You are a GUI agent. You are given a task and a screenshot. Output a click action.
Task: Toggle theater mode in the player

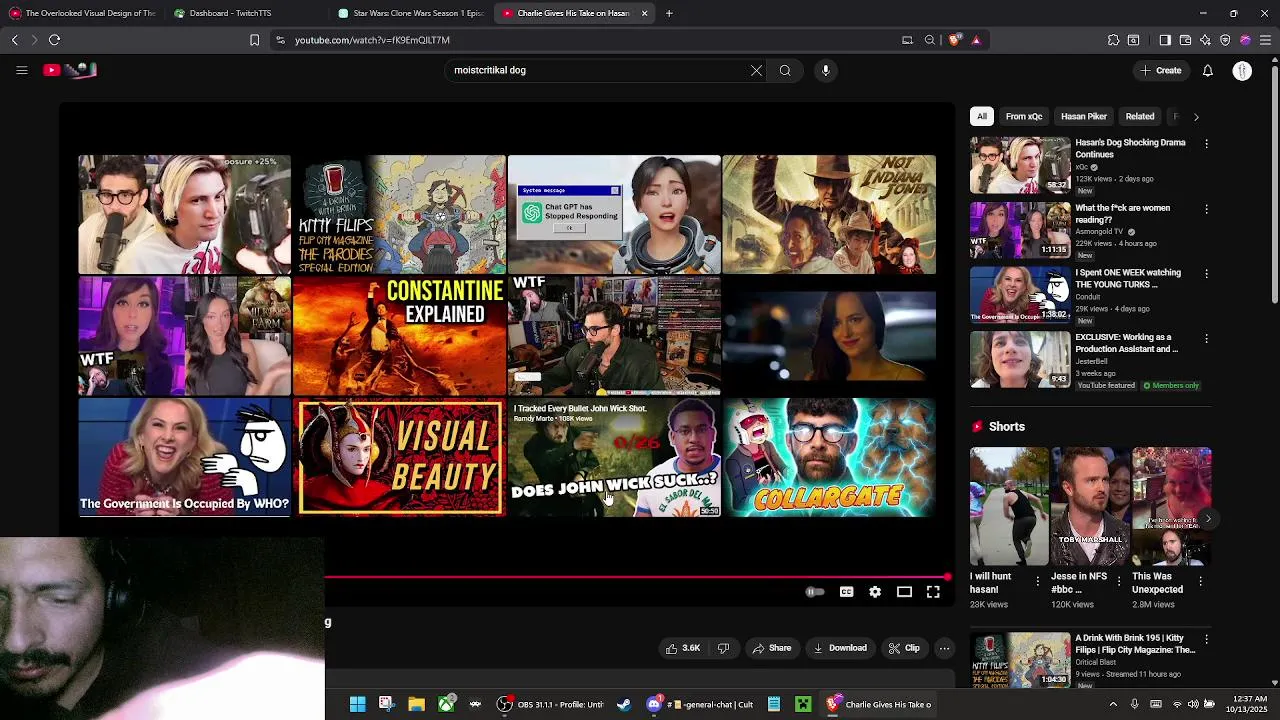click(904, 592)
